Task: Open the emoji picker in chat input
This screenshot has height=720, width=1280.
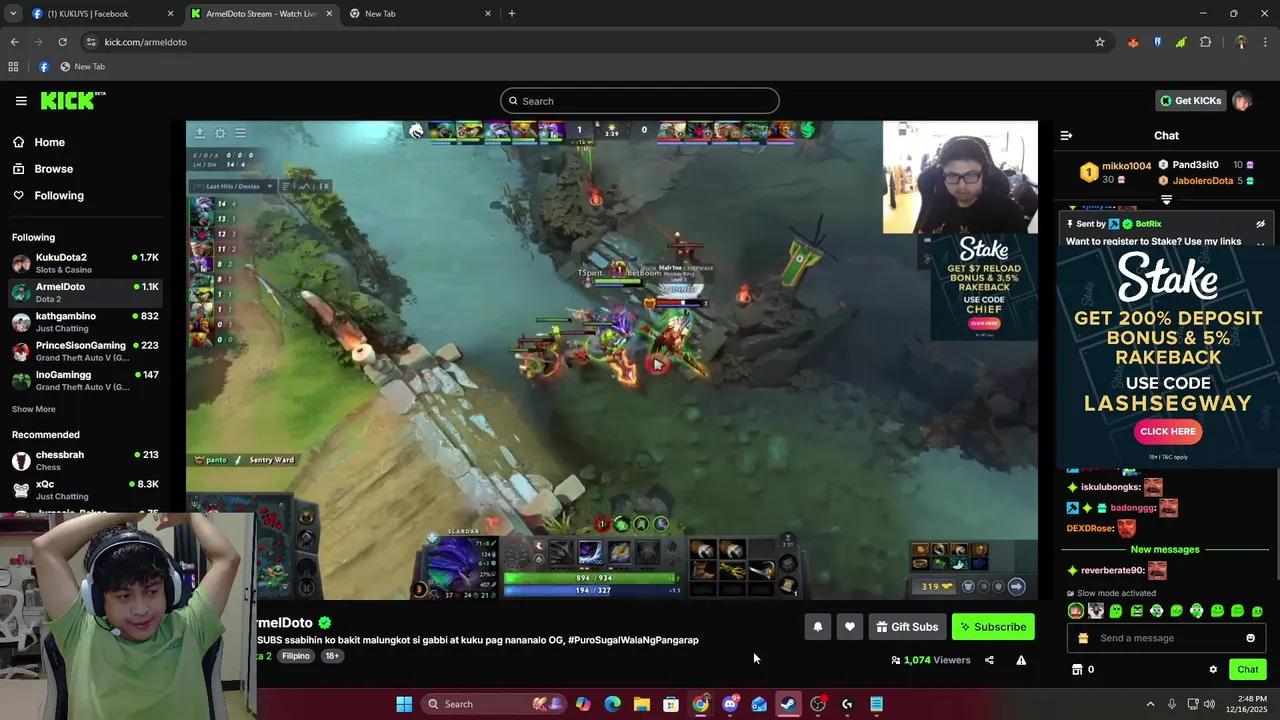Action: click(1250, 638)
